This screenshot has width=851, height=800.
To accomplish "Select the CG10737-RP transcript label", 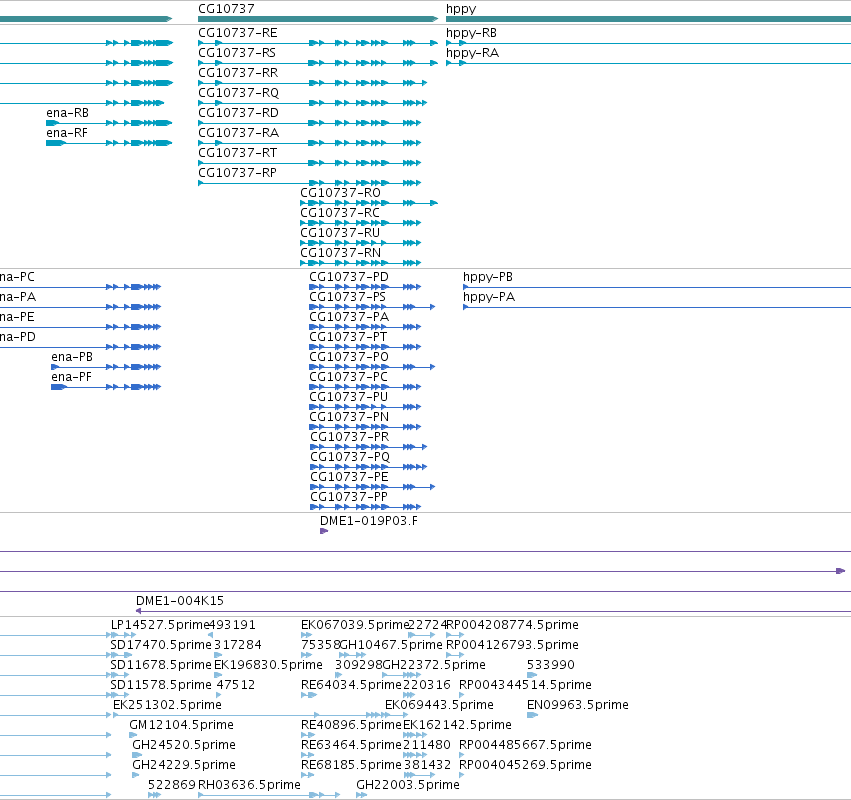I will point(237,173).
